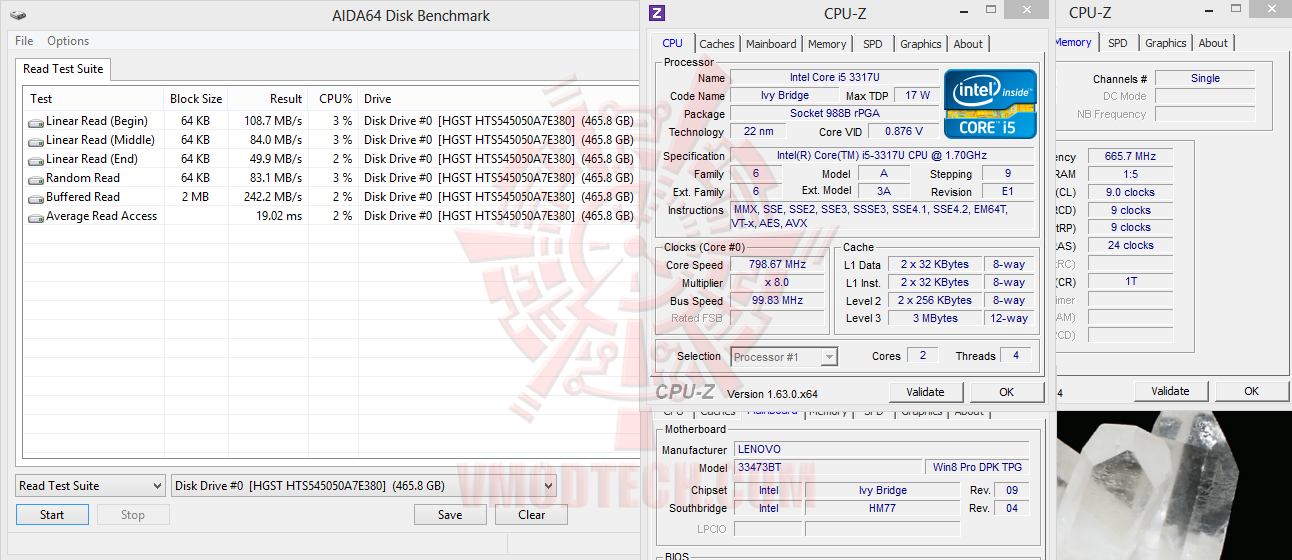Open the SPD tab in front CPU-Z window
1292x560 pixels.
873,44
